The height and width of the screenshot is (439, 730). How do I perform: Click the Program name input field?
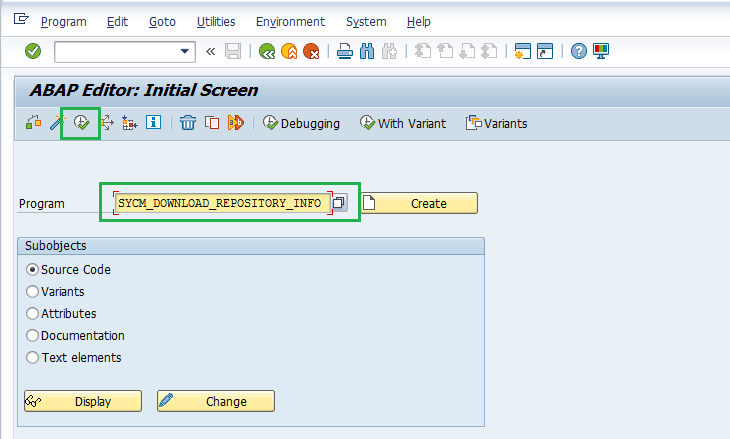[223, 203]
